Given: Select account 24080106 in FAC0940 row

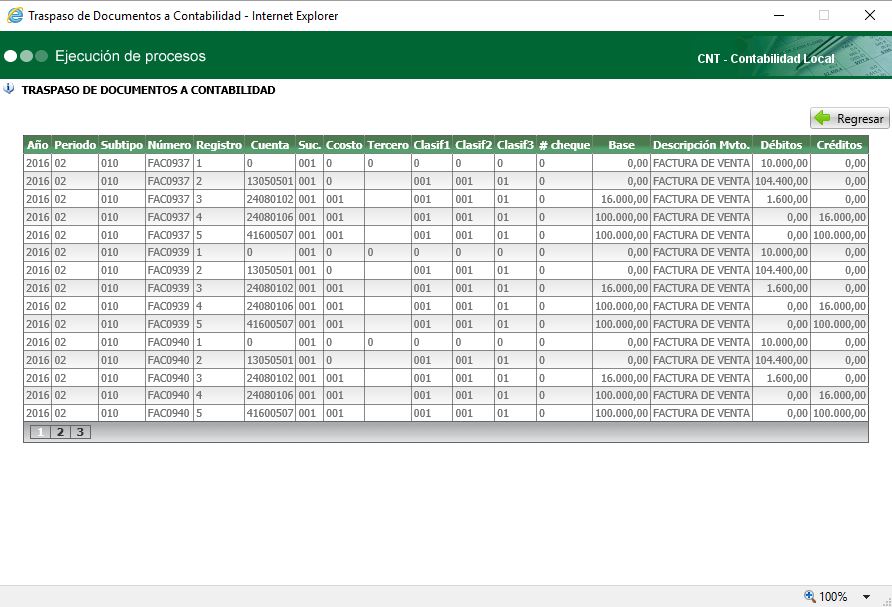Looking at the screenshot, I should 270,395.
